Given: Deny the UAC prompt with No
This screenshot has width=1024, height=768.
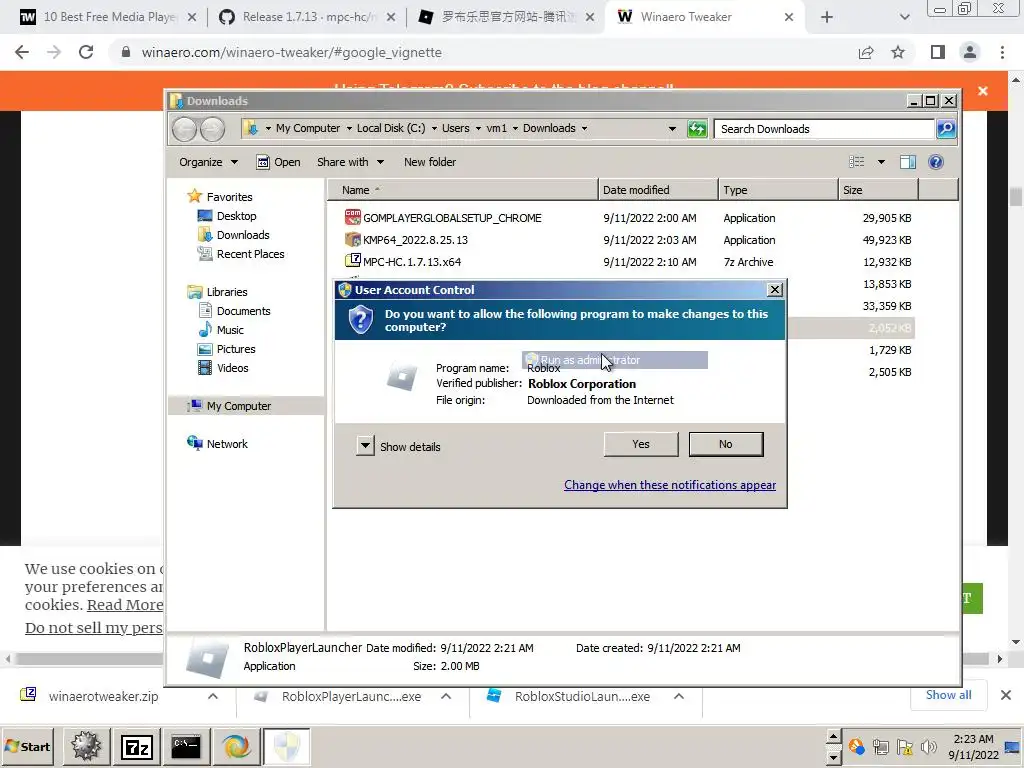Looking at the screenshot, I should (726, 444).
